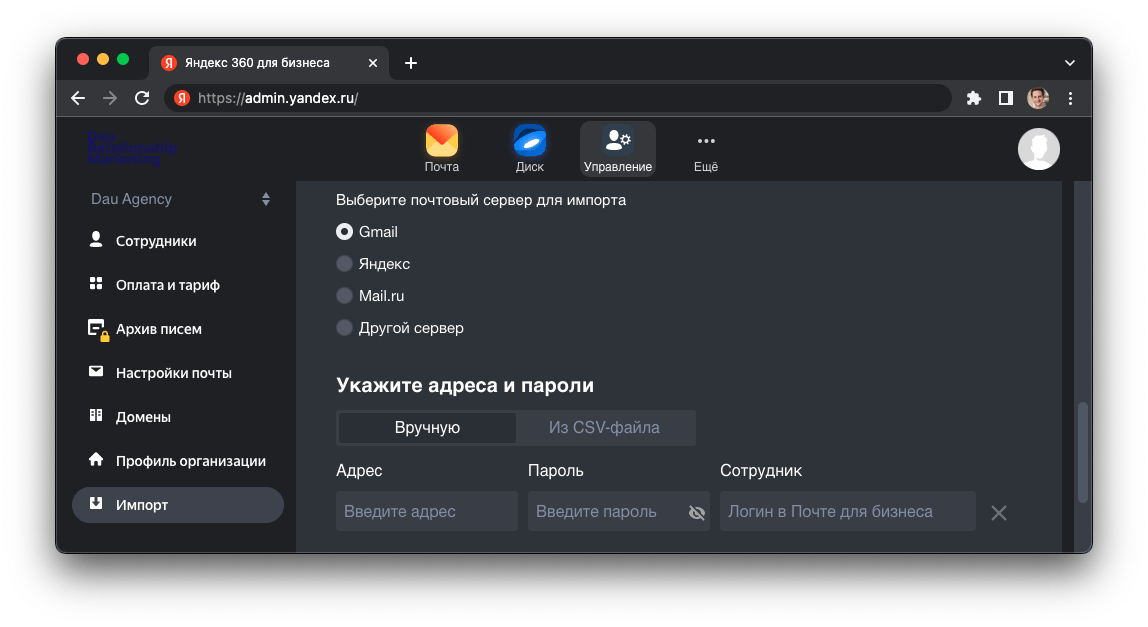
Task: Click the Yandex site icon in address bar
Action: (x=182, y=98)
